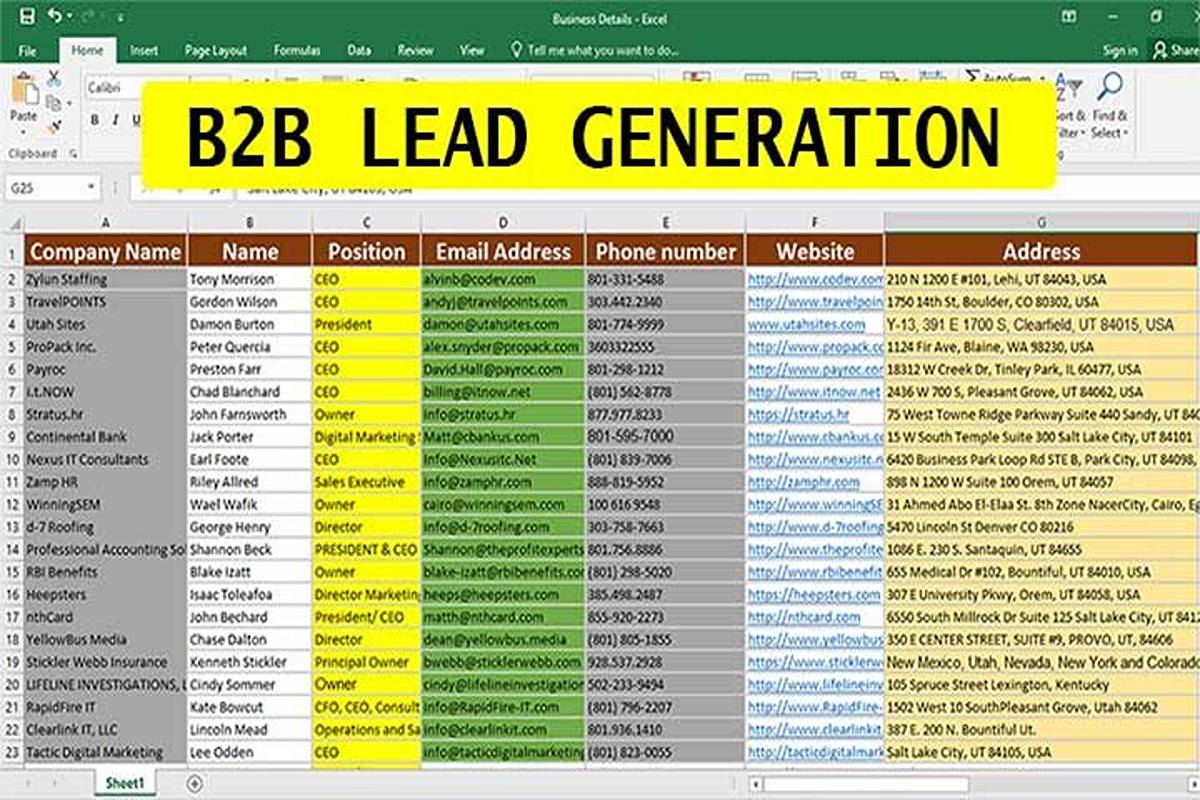
Task: Toggle Bold formatting button
Action: pyautogui.click(x=95, y=120)
